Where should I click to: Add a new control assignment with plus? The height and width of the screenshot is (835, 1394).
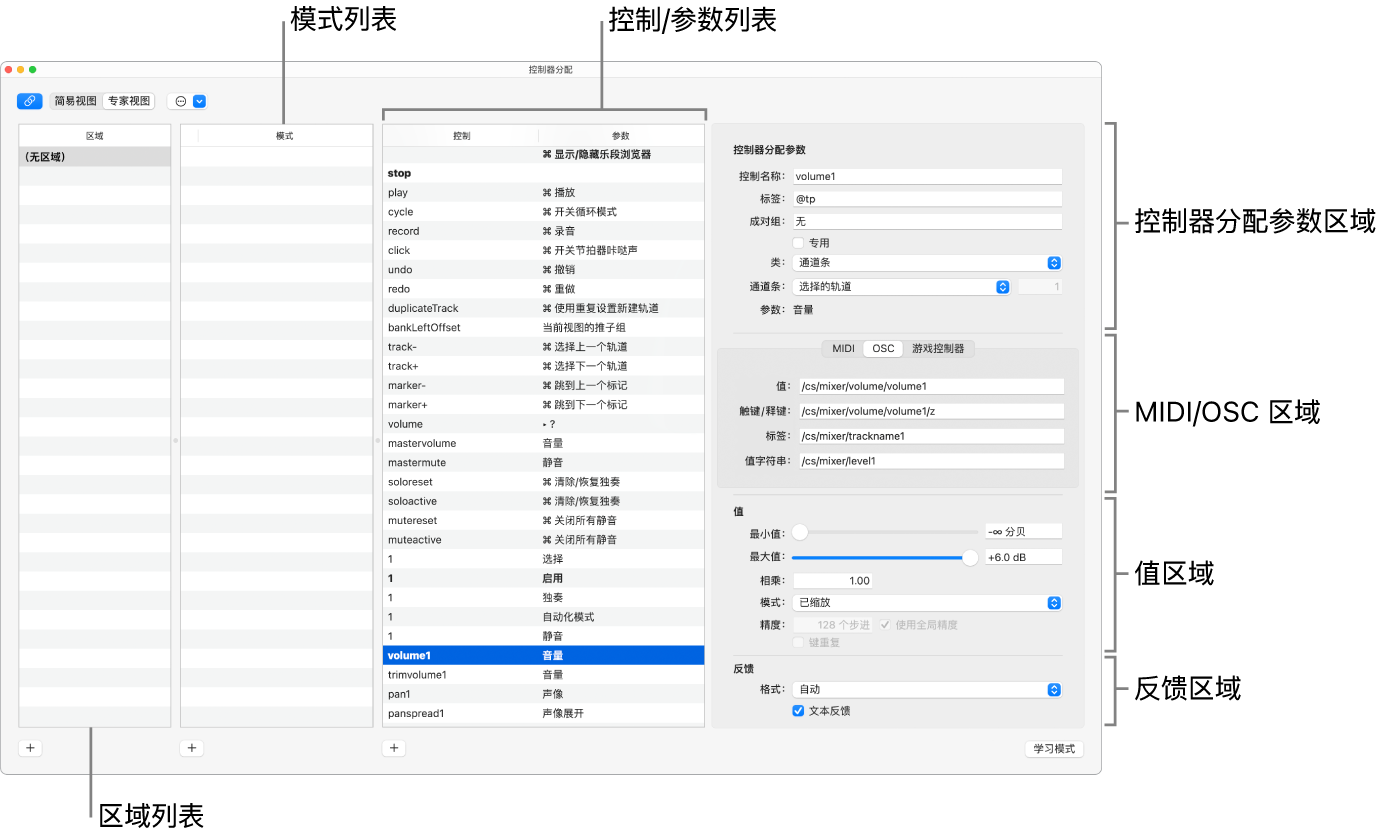coord(394,748)
